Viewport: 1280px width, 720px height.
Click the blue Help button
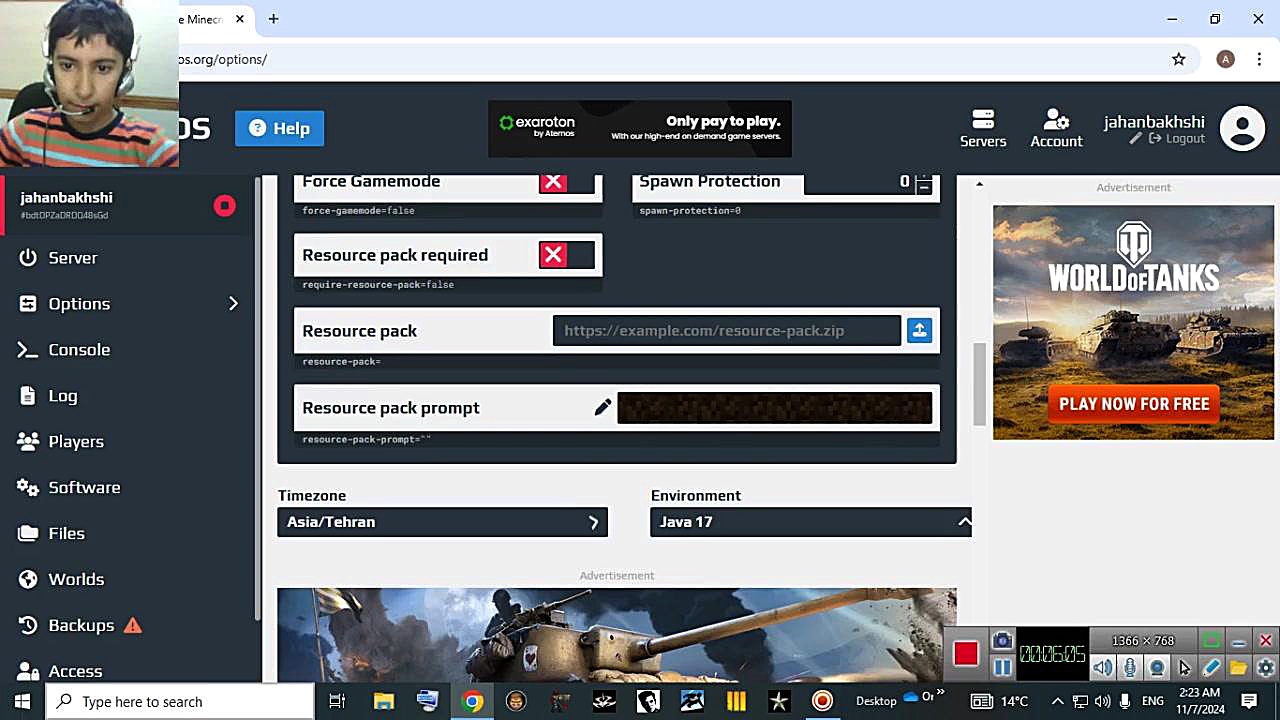click(x=280, y=128)
